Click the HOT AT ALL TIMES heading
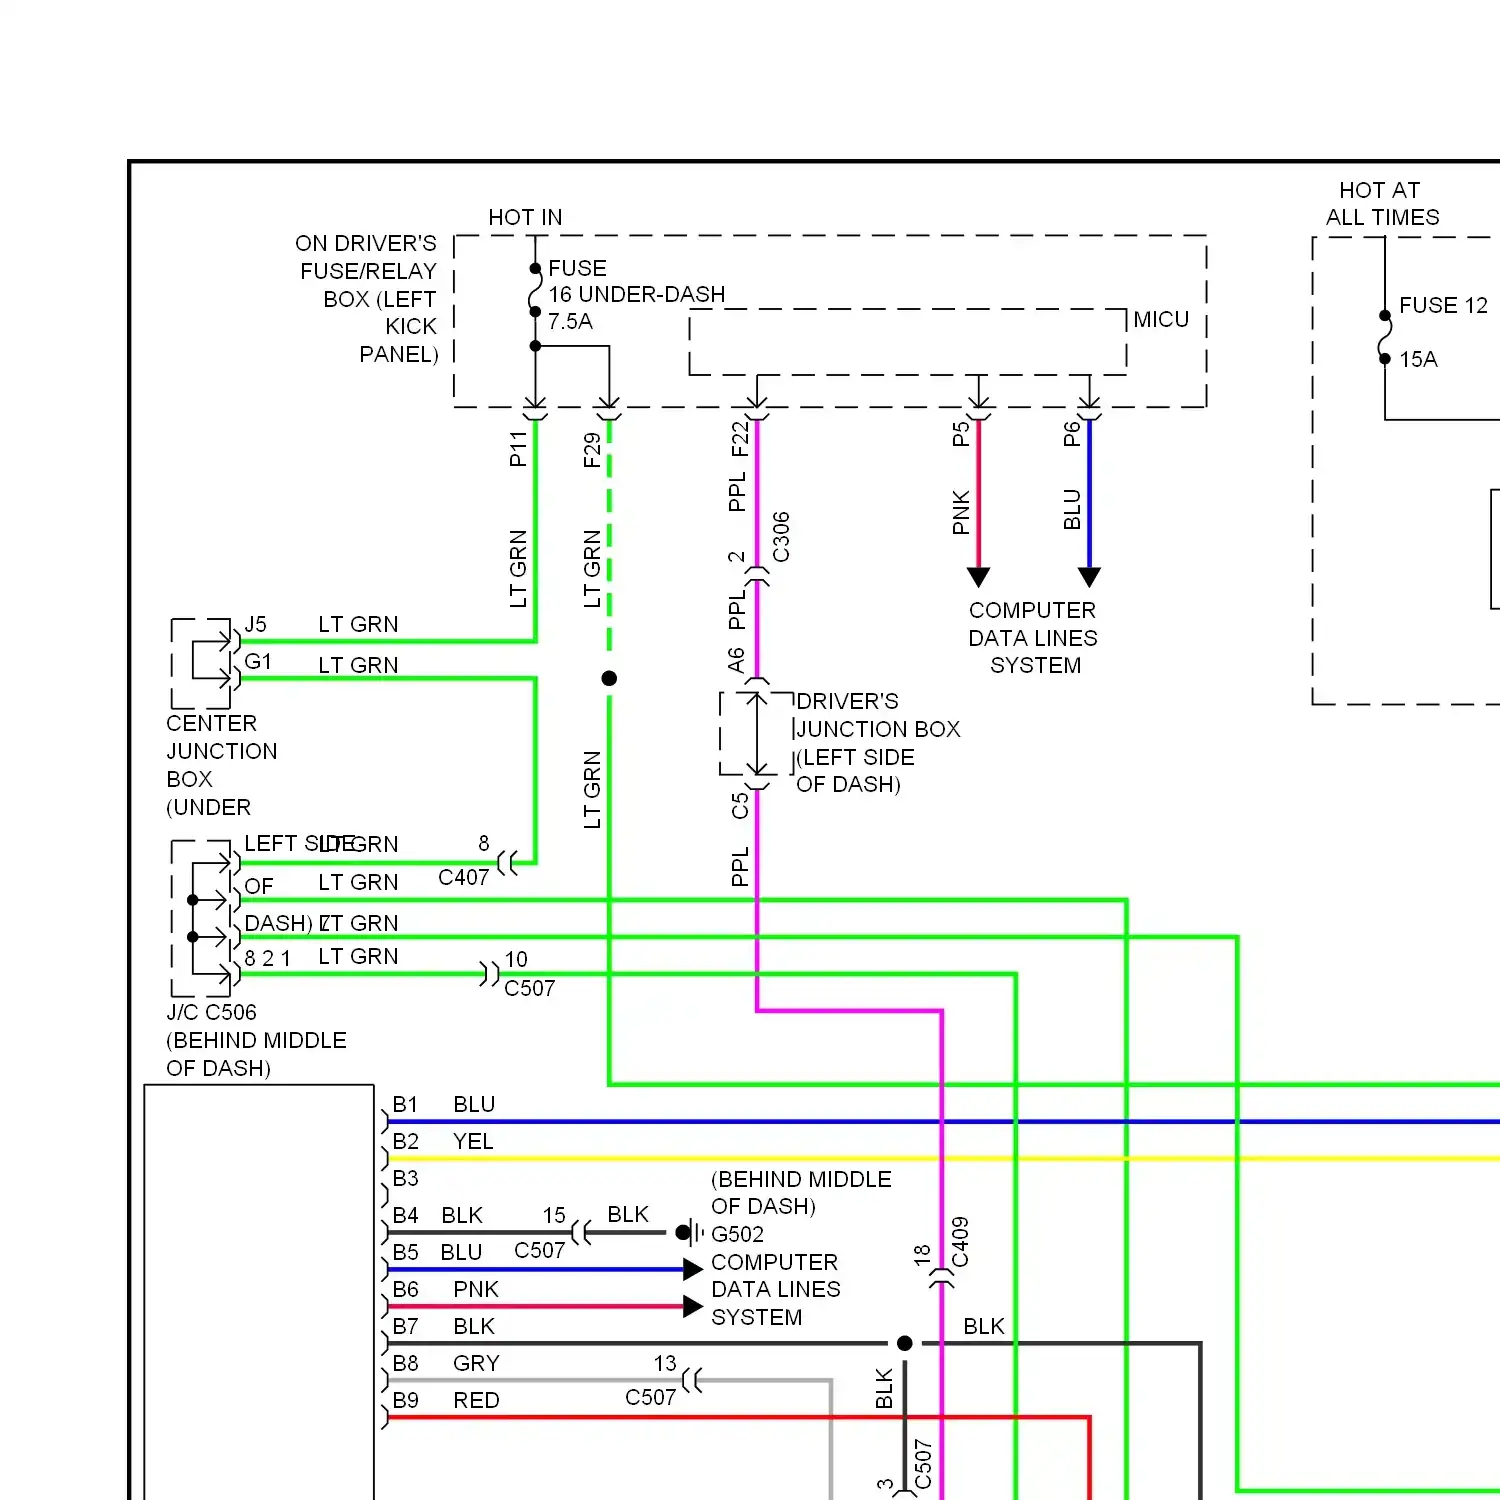Screen dimensions: 1500x1500 coord(1382,204)
